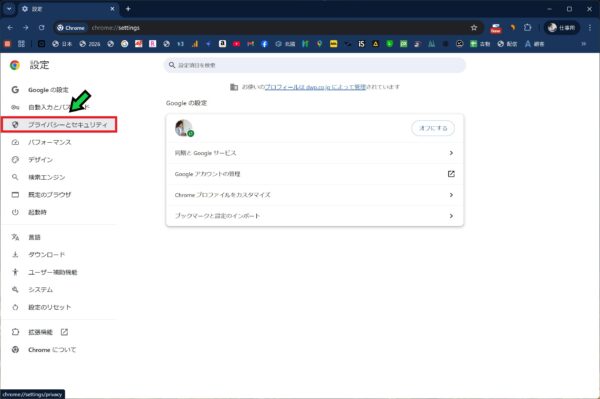
Task: Open the tab search dropdown arrow
Action: point(9,9)
